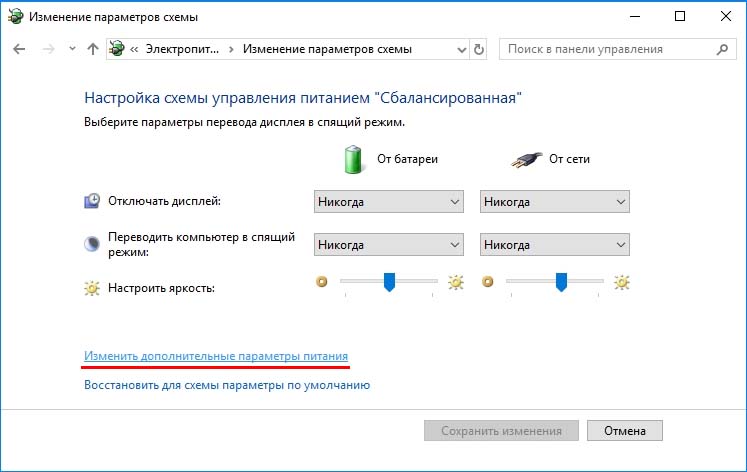
Task: Click Восстановить для схемы параметры по умолчанию
Action: (x=227, y=385)
